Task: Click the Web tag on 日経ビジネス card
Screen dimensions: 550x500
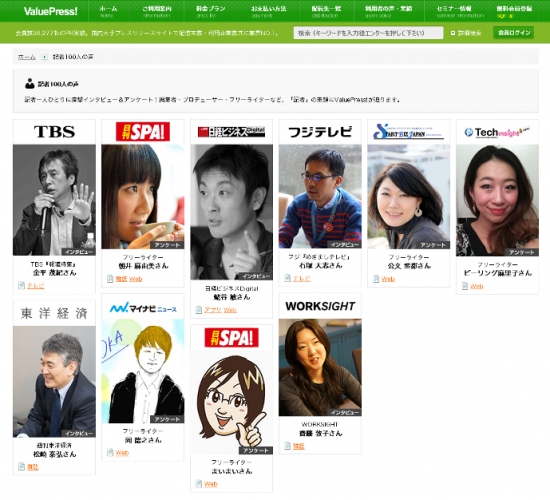Action: [230, 310]
